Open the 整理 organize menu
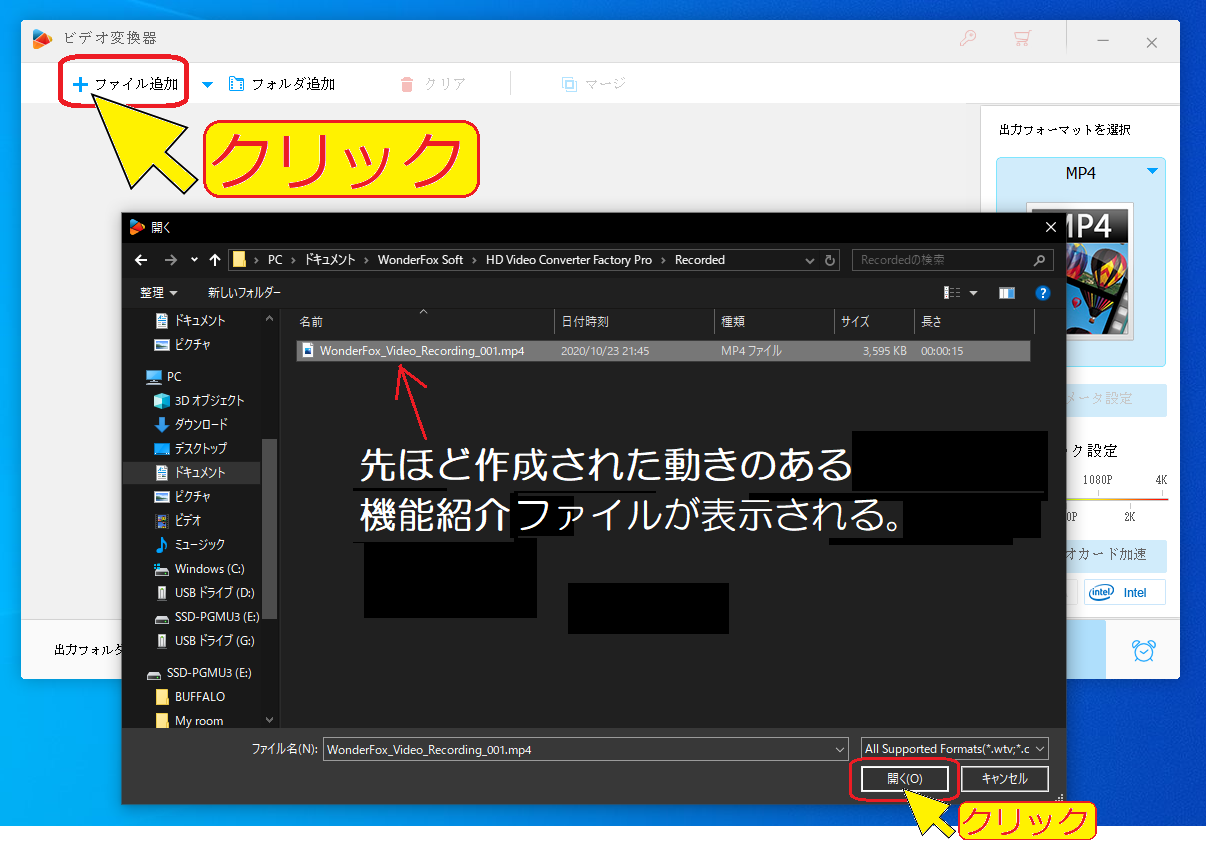The width and height of the screenshot is (1206, 845). tap(158, 293)
